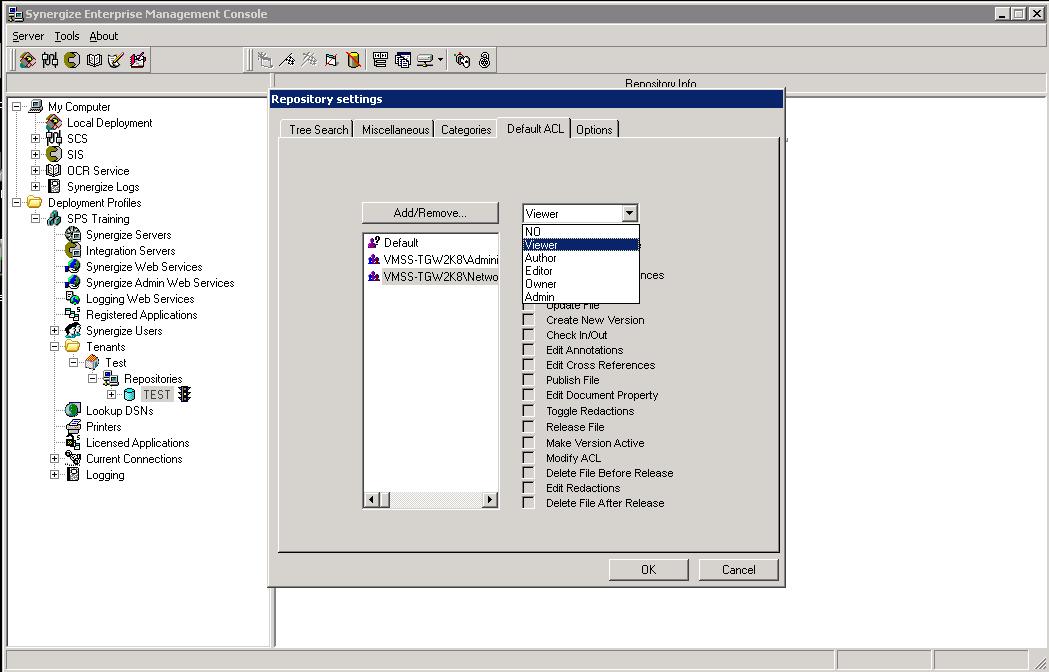The width and height of the screenshot is (1049, 672).
Task: Open the Tools menu
Action: click(x=67, y=36)
